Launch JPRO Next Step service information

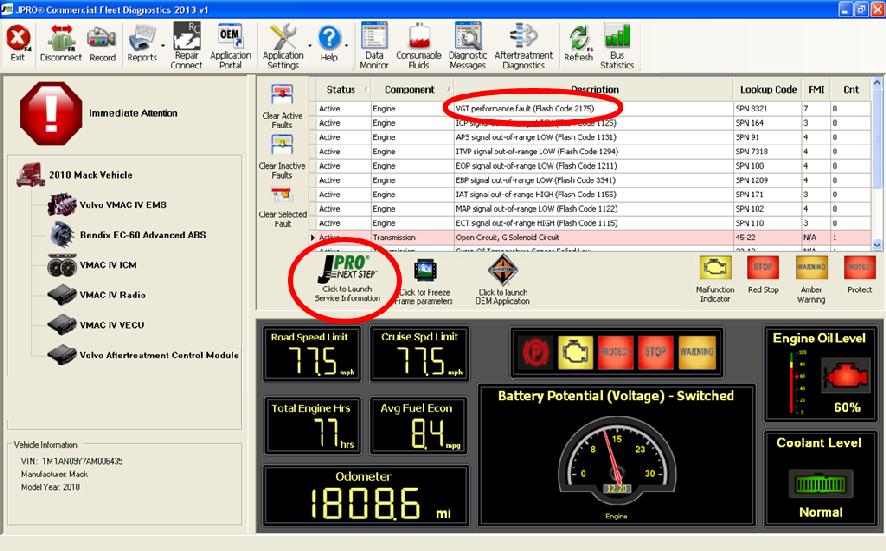(x=348, y=277)
